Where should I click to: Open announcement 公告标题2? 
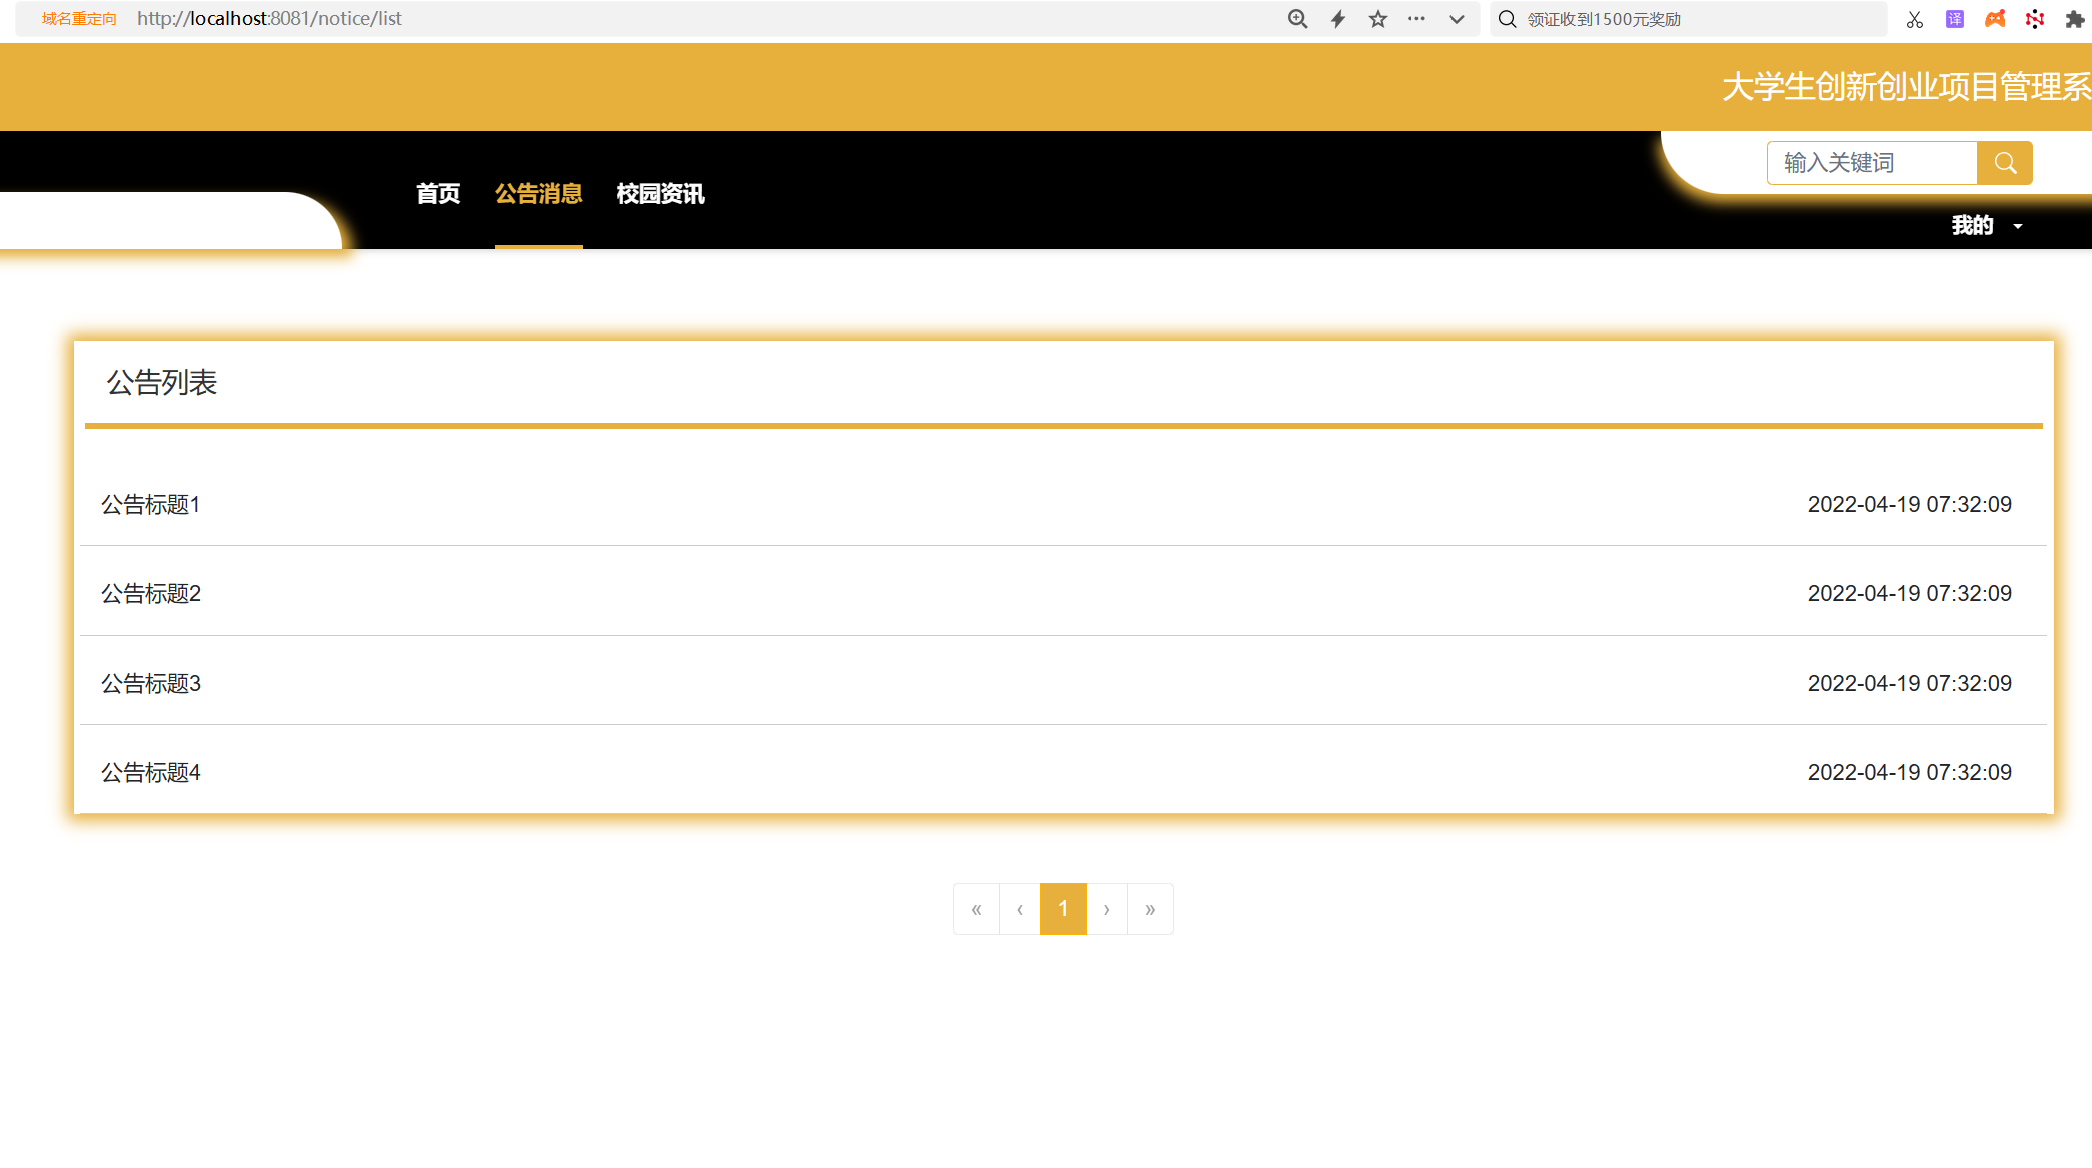pos(151,594)
